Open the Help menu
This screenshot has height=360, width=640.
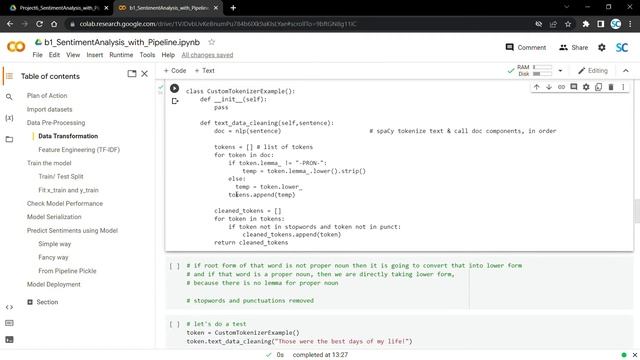168,55
